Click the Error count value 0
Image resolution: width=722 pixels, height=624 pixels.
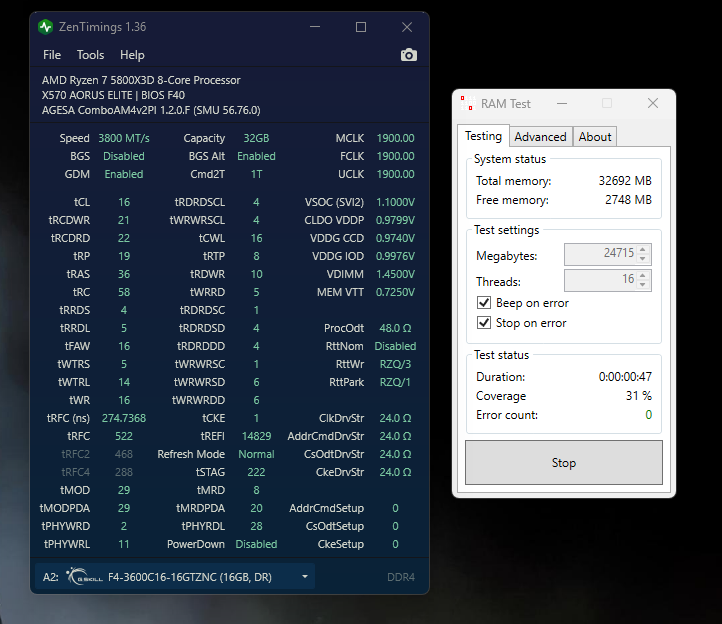pyautogui.click(x=648, y=415)
